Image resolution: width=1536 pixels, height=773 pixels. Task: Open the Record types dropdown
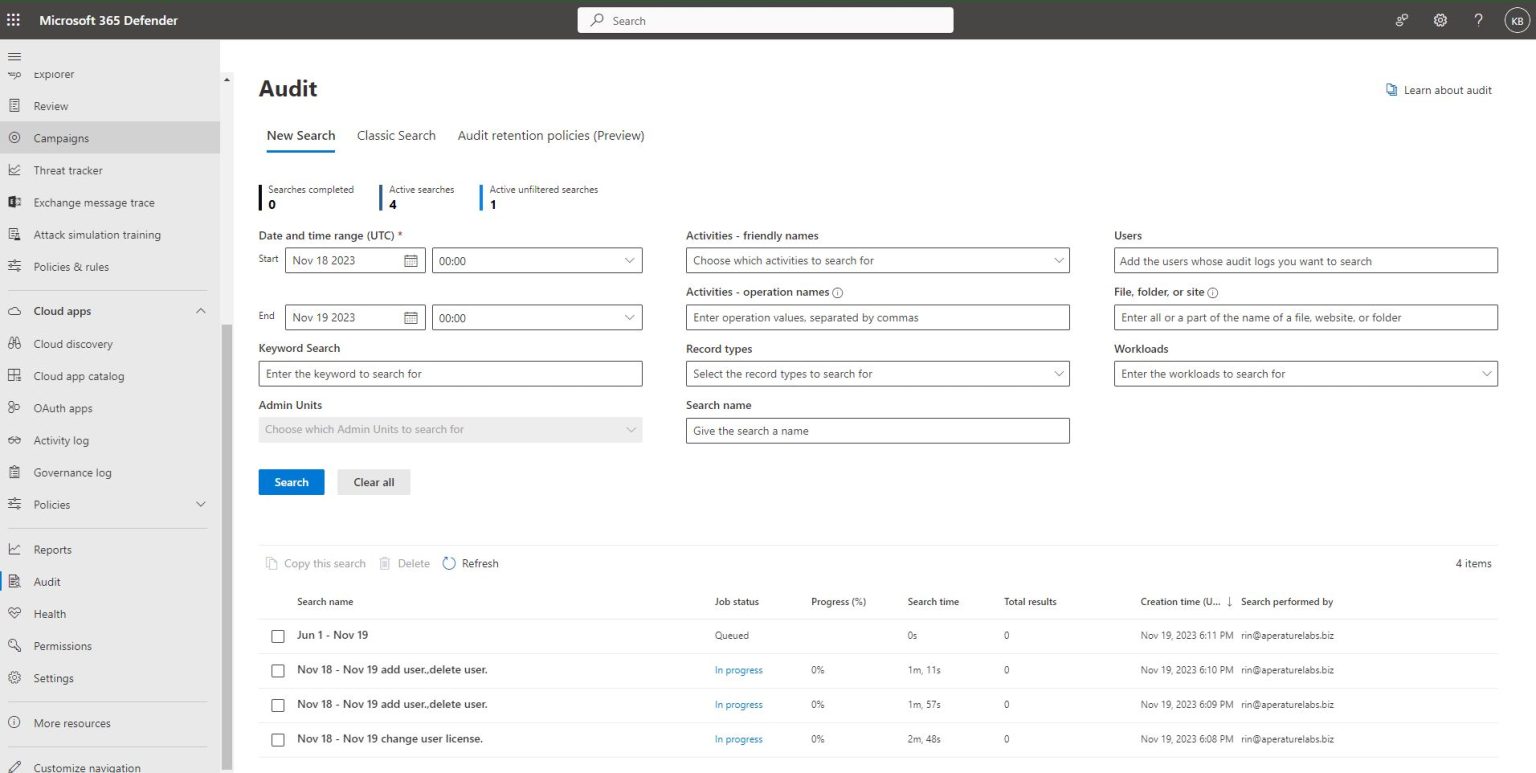(878, 373)
